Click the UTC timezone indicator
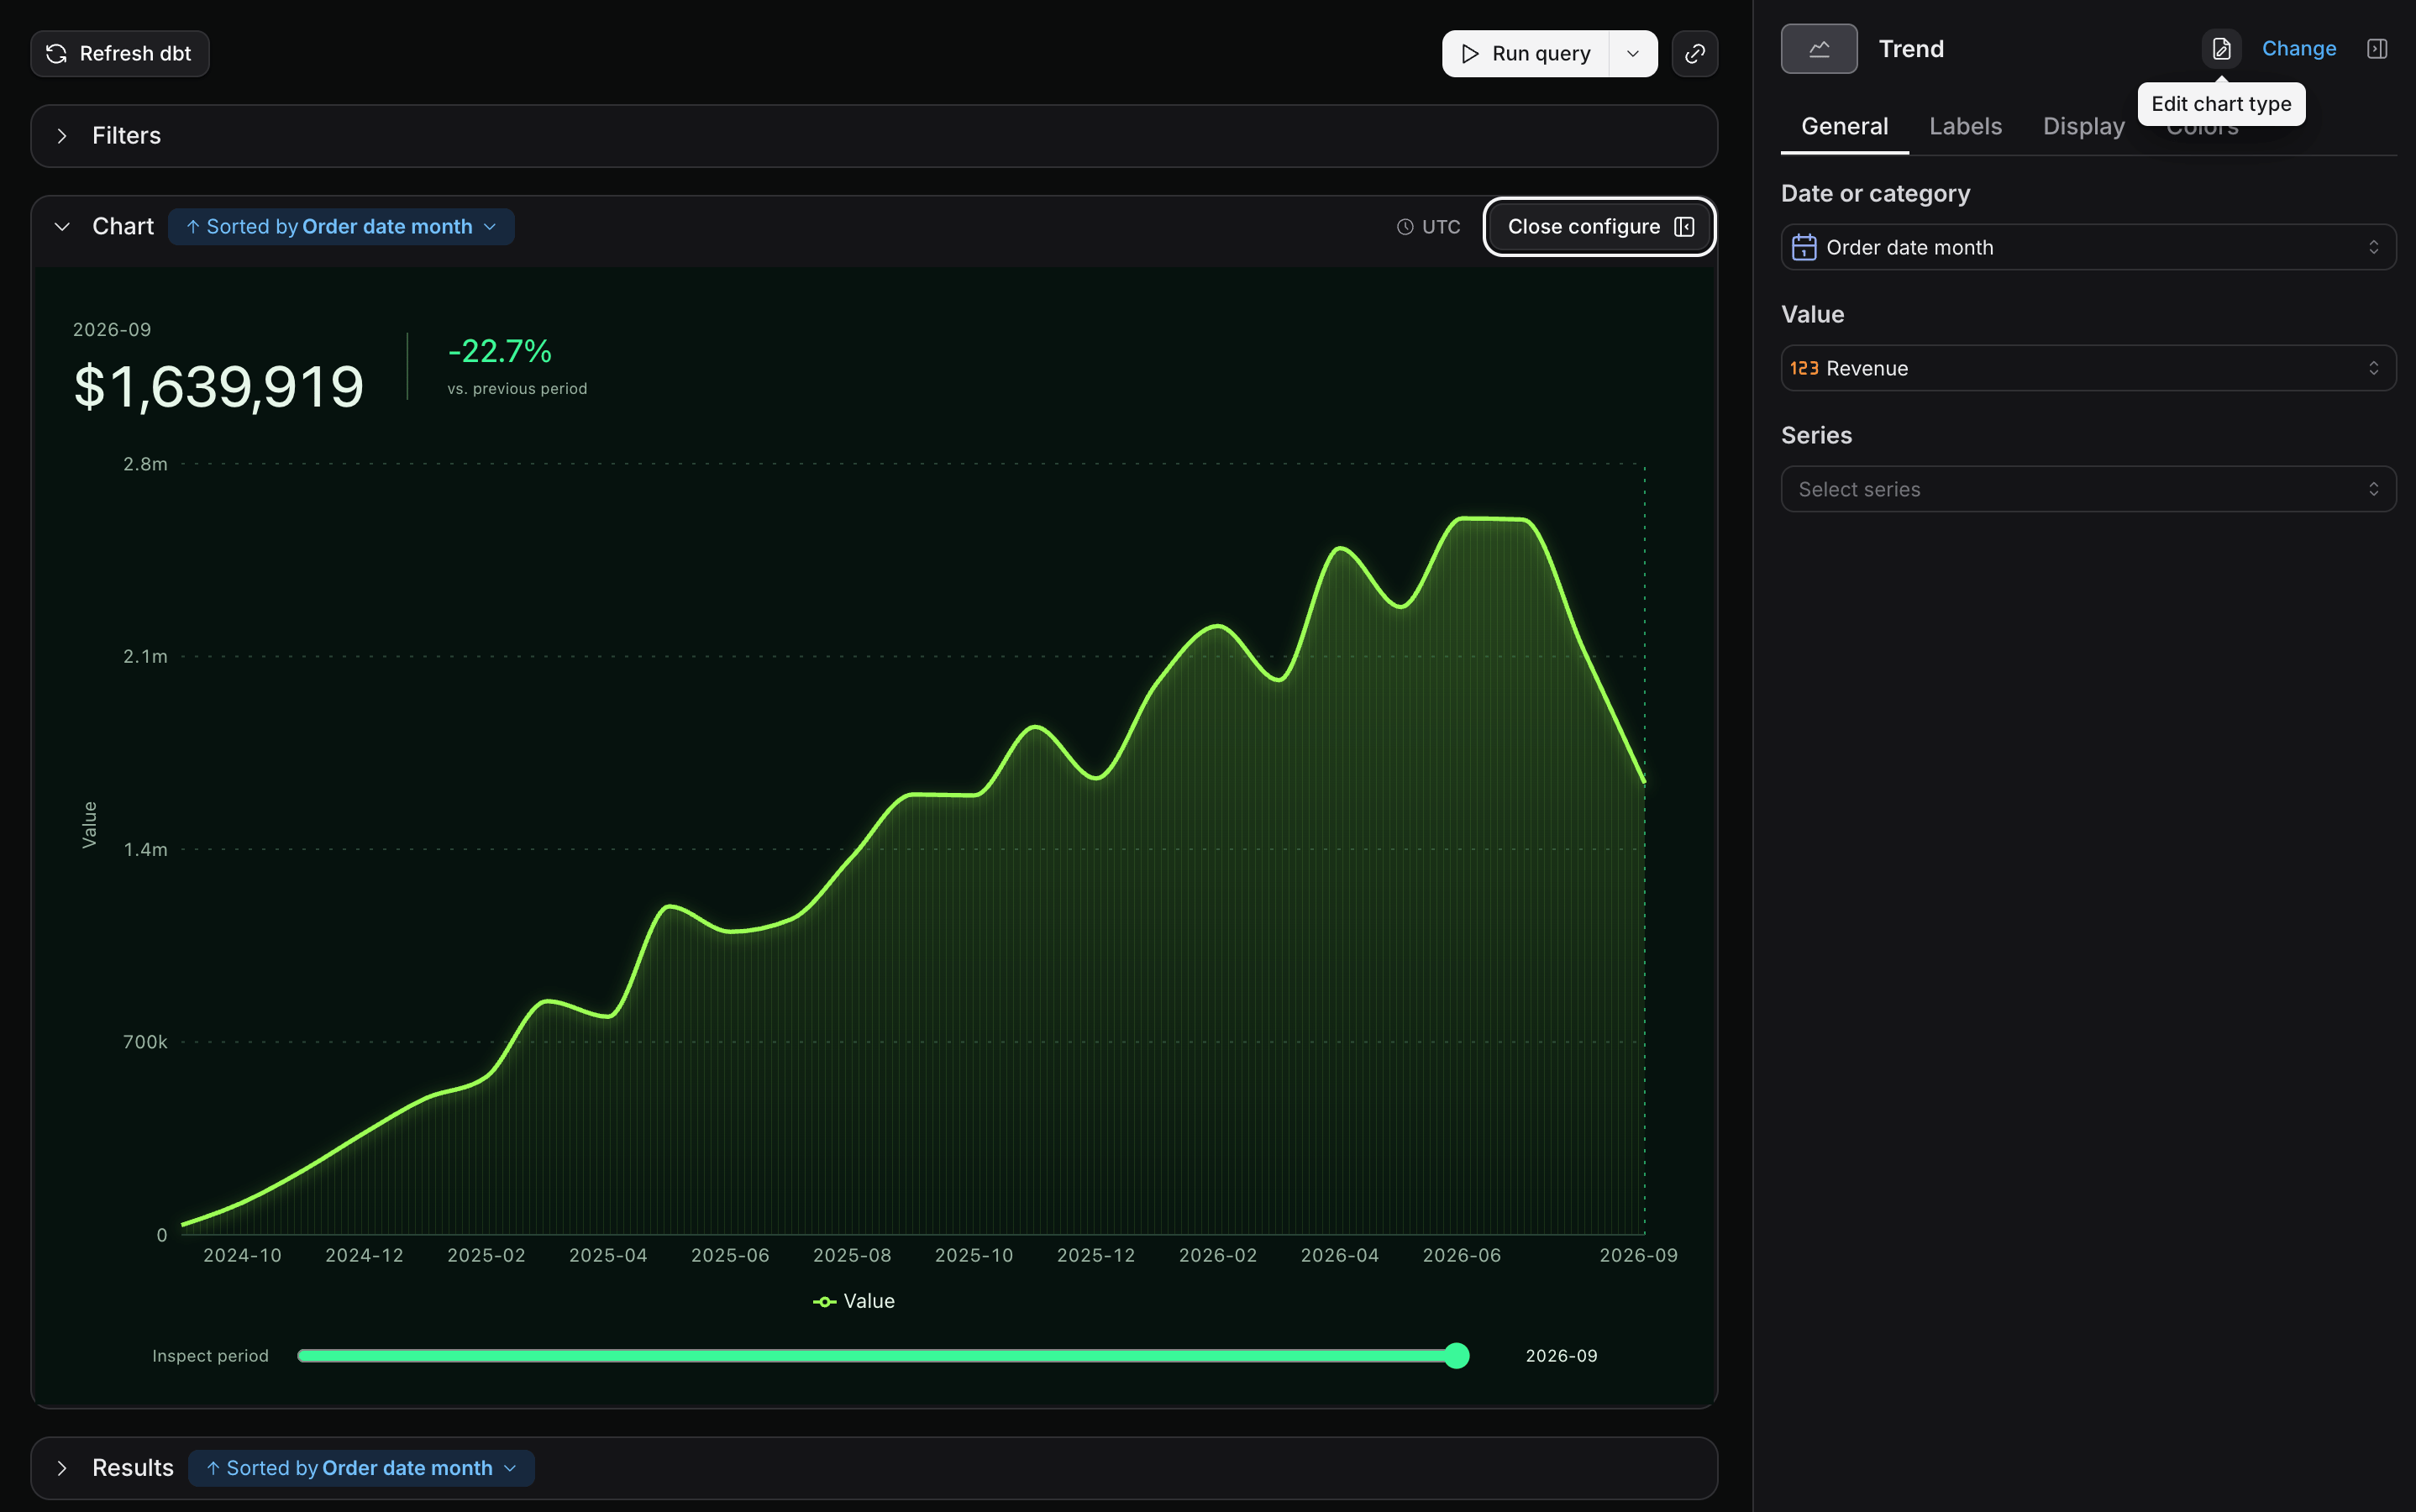Image resolution: width=2416 pixels, height=1512 pixels. click(1428, 227)
